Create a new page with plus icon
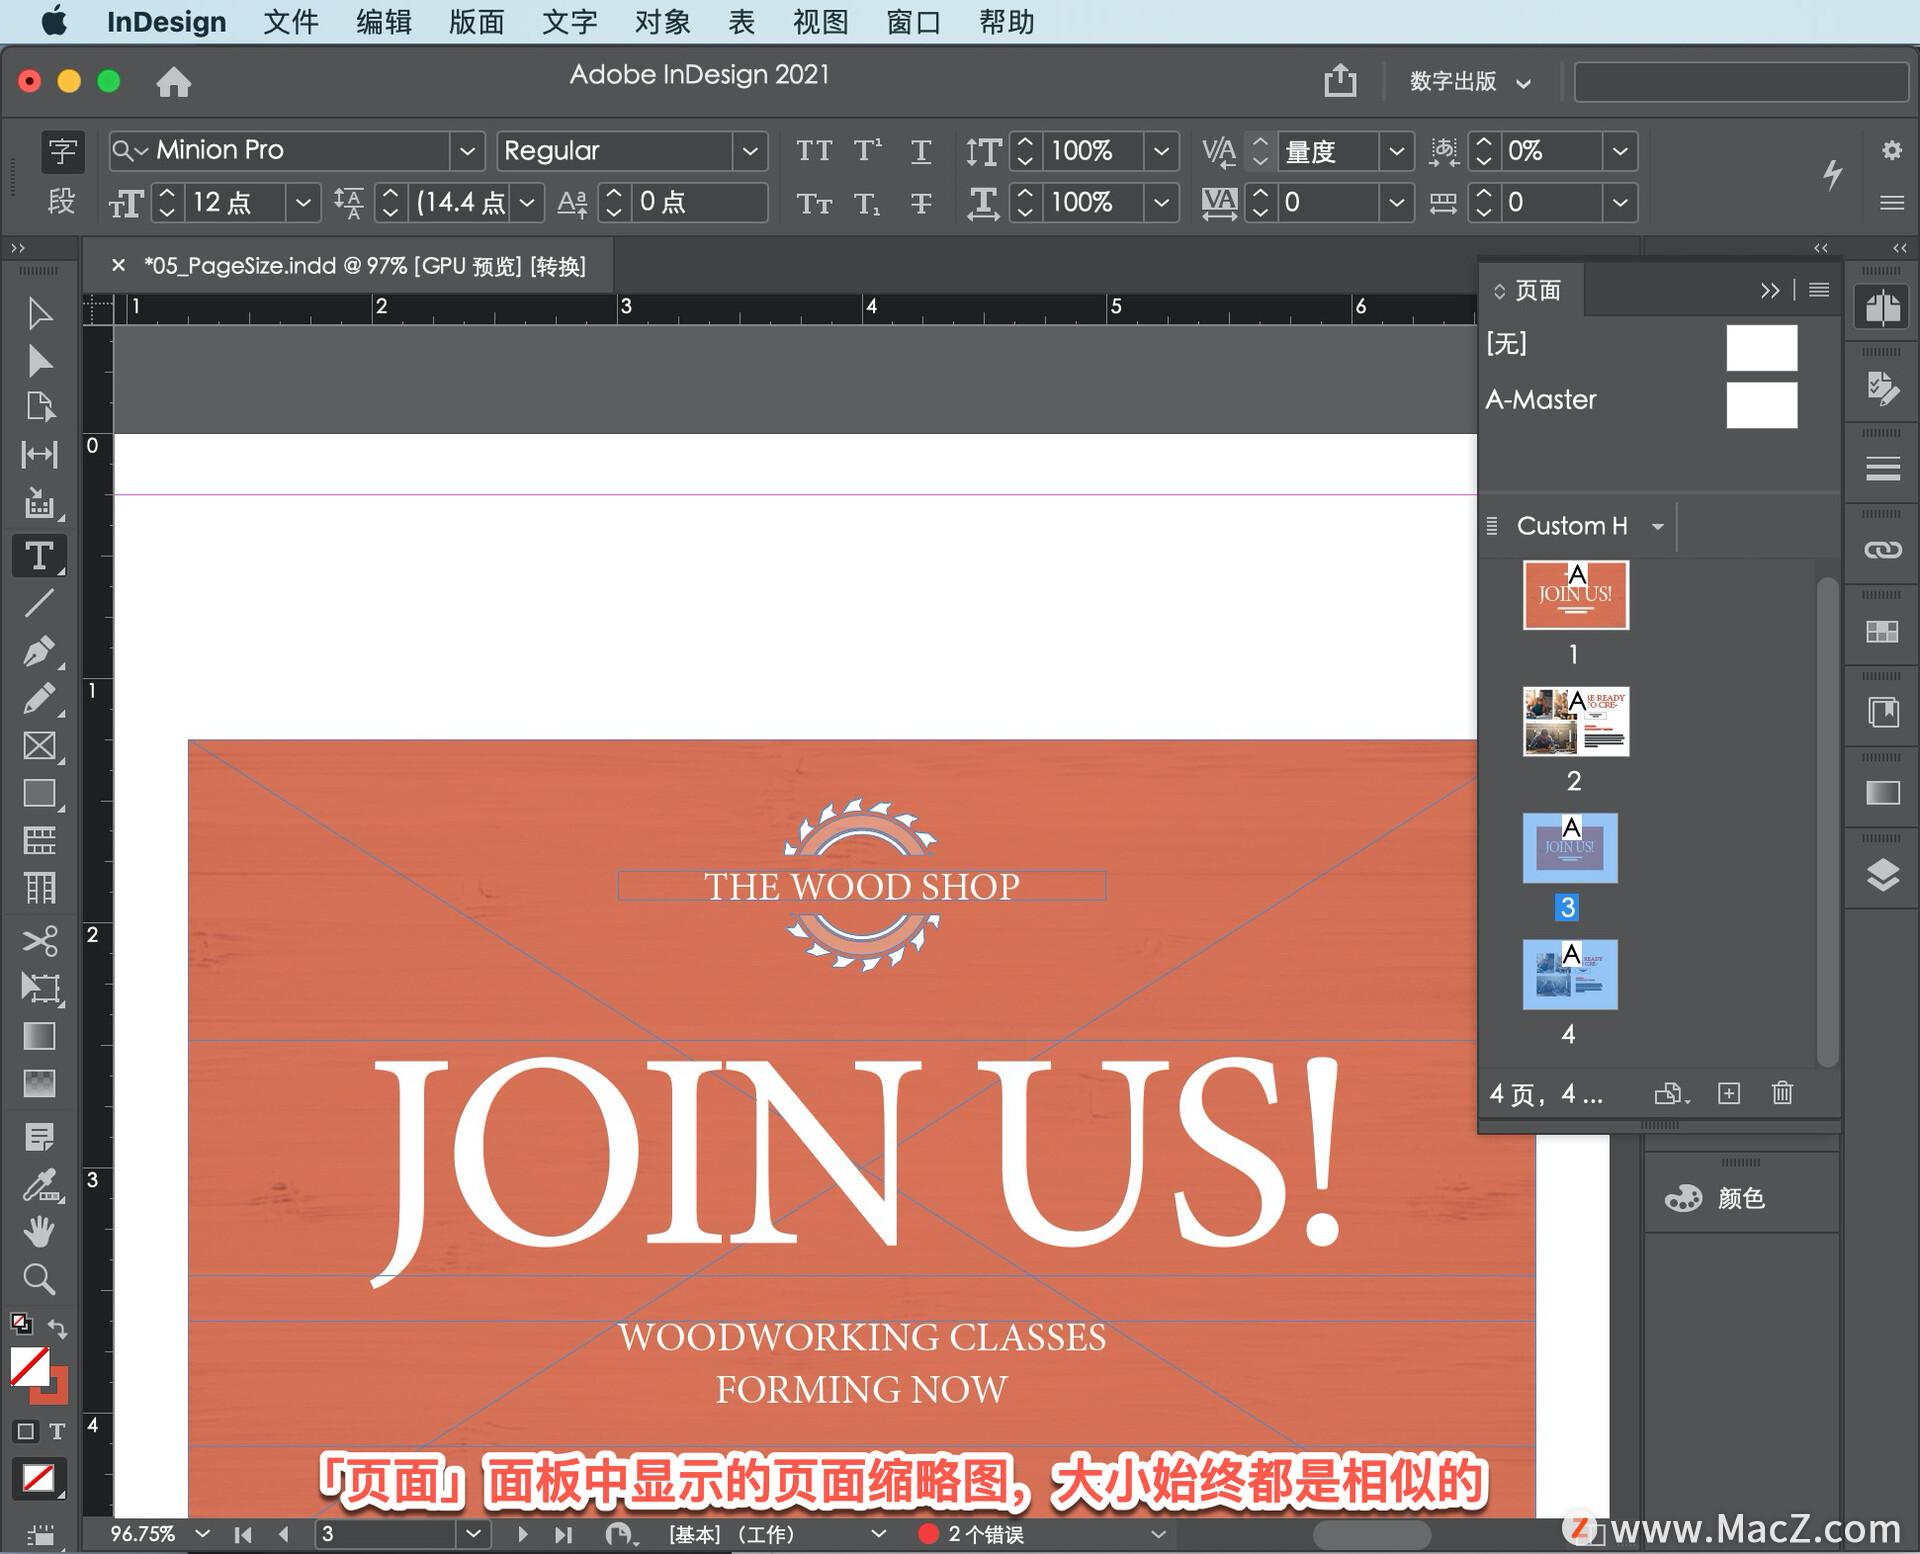The width and height of the screenshot is (1920, 1554). tap(1729, 1093)
